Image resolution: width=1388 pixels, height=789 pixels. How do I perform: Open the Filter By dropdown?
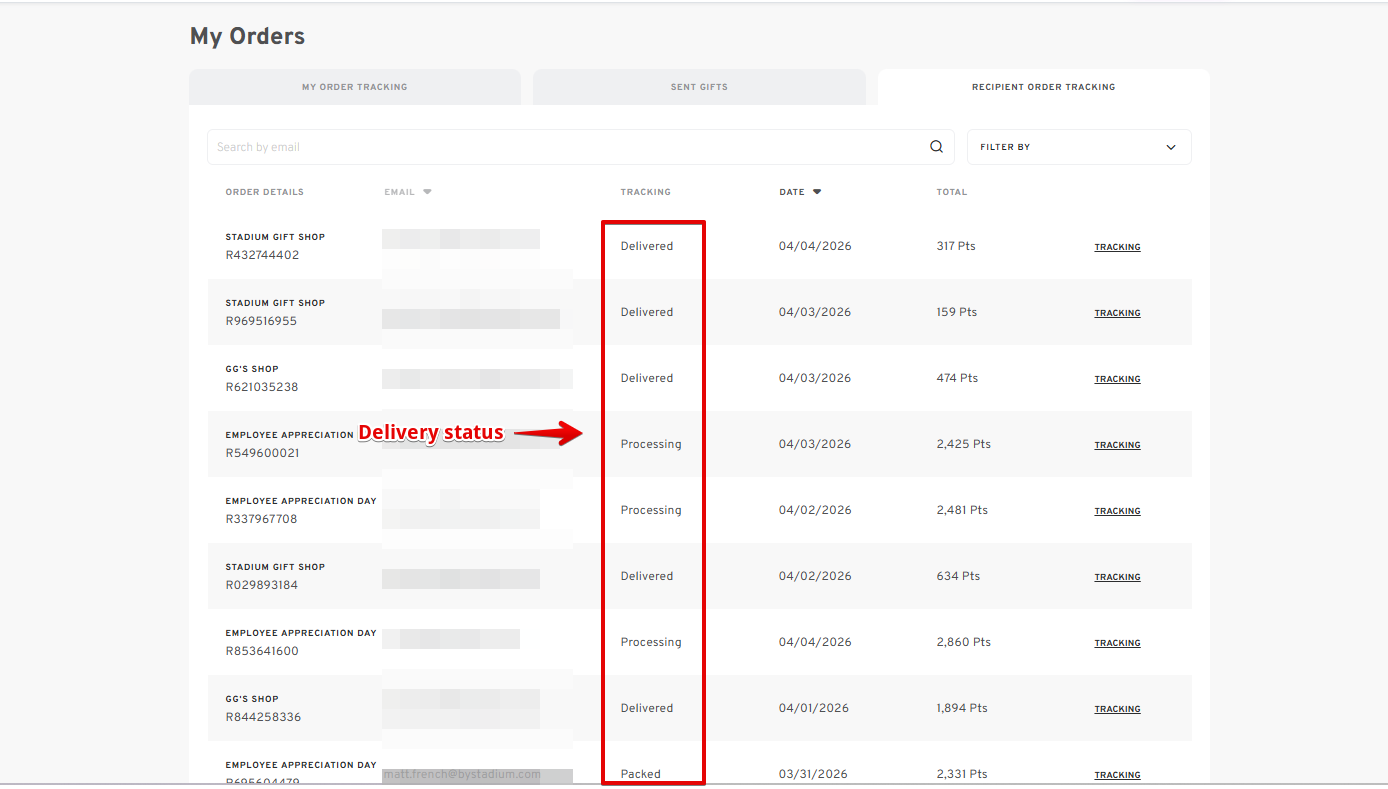click(x=1078, y=147)
